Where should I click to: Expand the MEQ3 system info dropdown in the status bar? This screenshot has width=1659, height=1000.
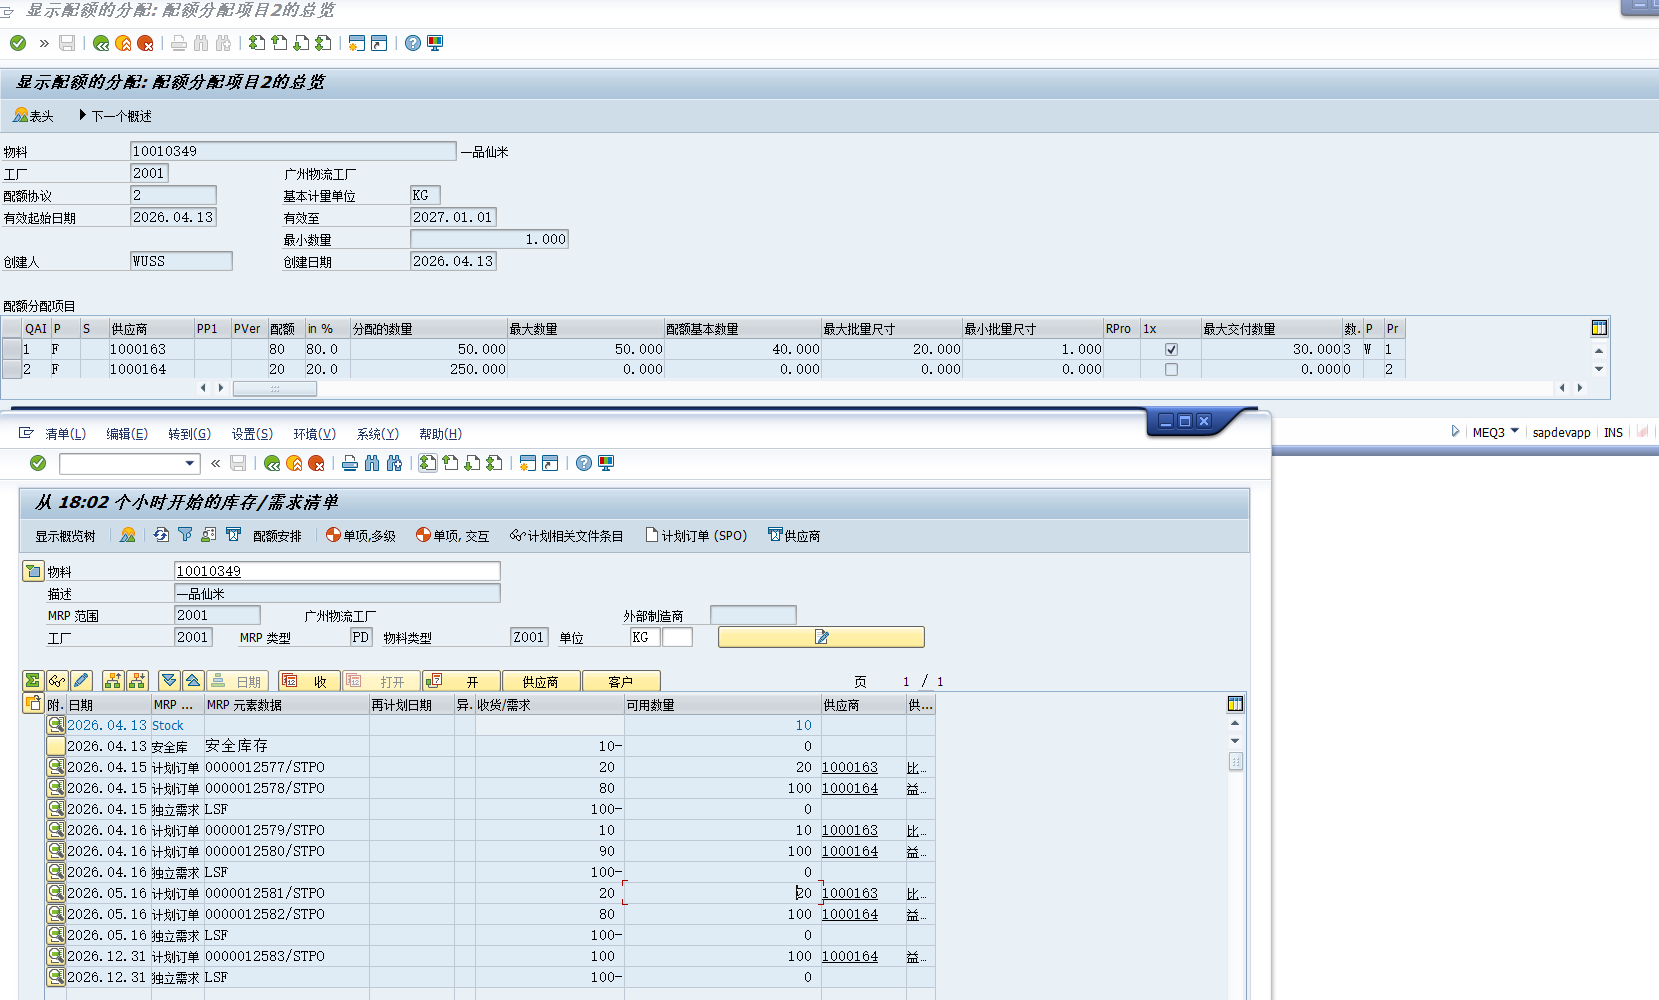[1515, 431]
